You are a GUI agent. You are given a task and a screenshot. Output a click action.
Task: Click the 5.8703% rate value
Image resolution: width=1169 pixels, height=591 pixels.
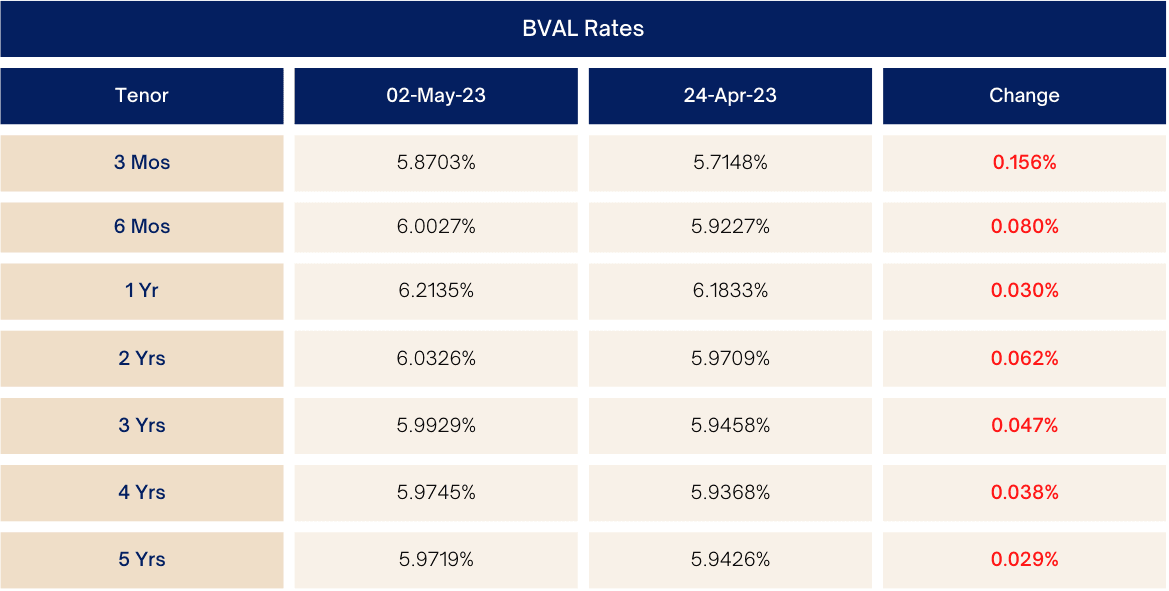(436, 162)
